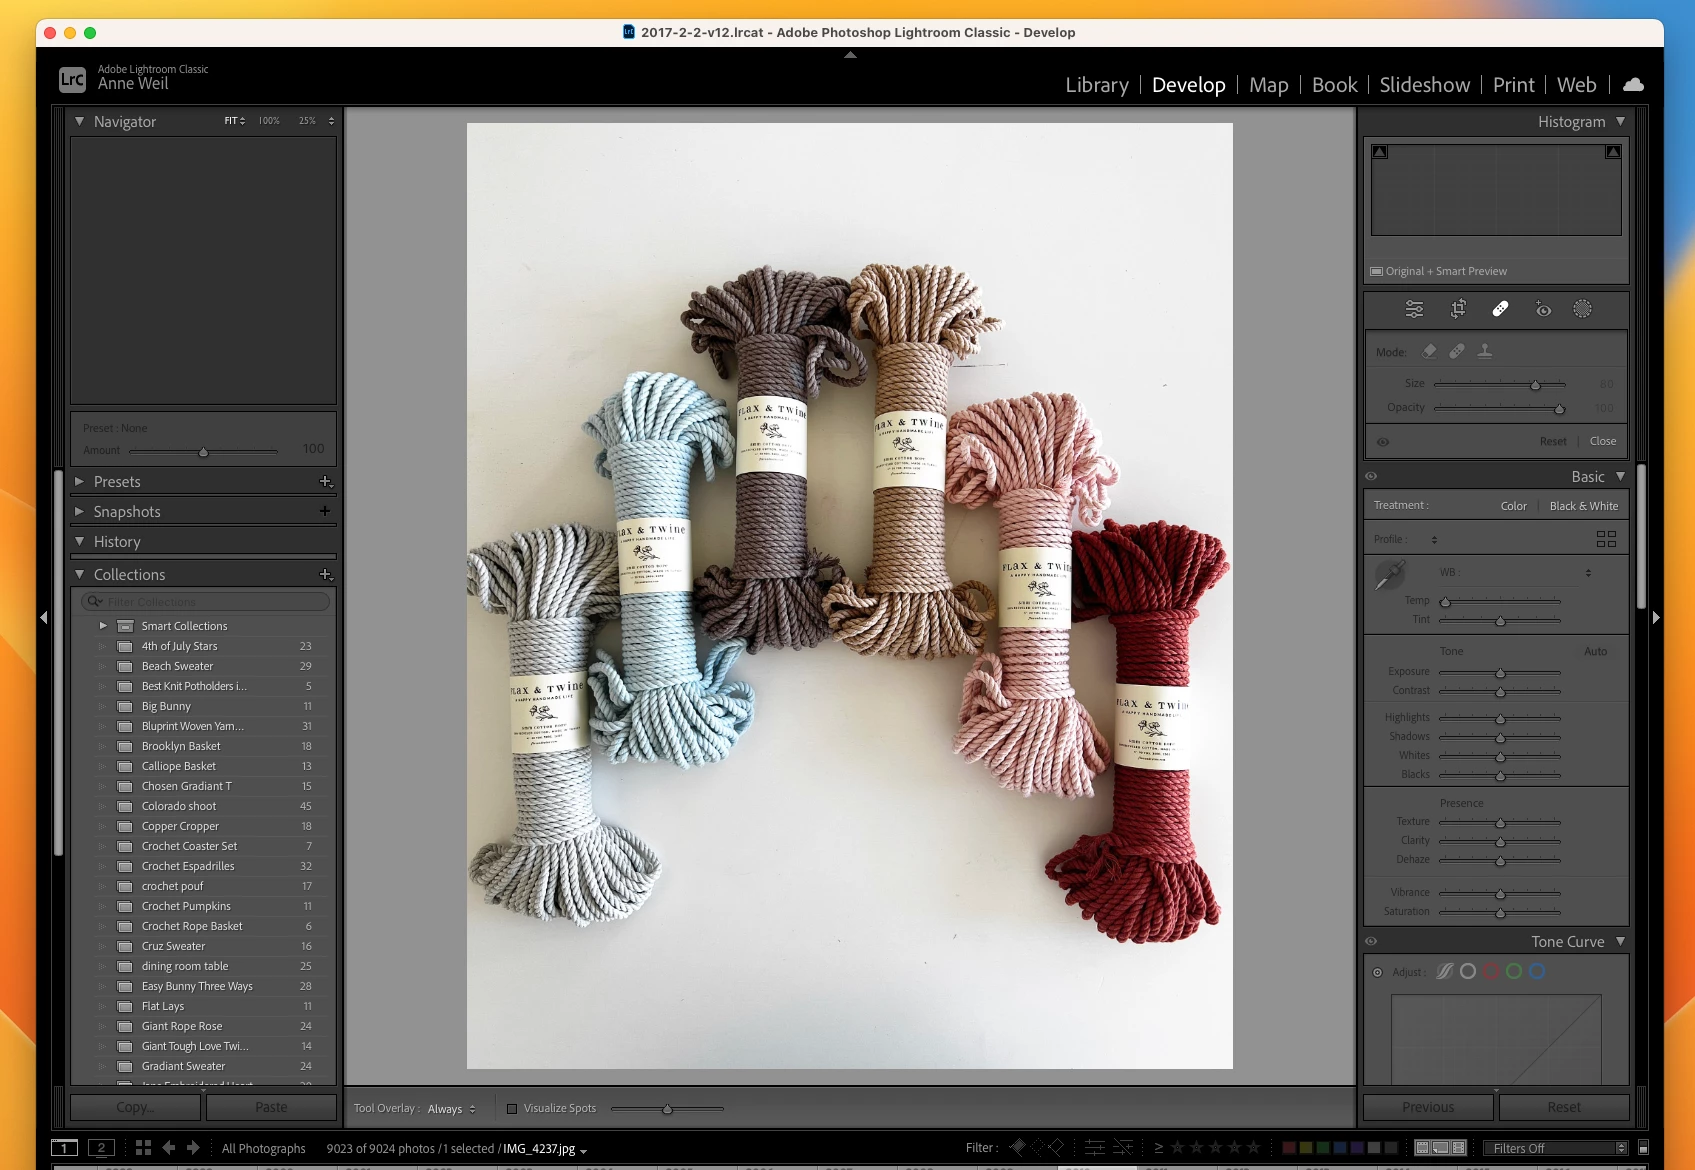The height and width of the screenshot is (1170, 1695).
Task: Open the Book module
Action: point(1334,85)
